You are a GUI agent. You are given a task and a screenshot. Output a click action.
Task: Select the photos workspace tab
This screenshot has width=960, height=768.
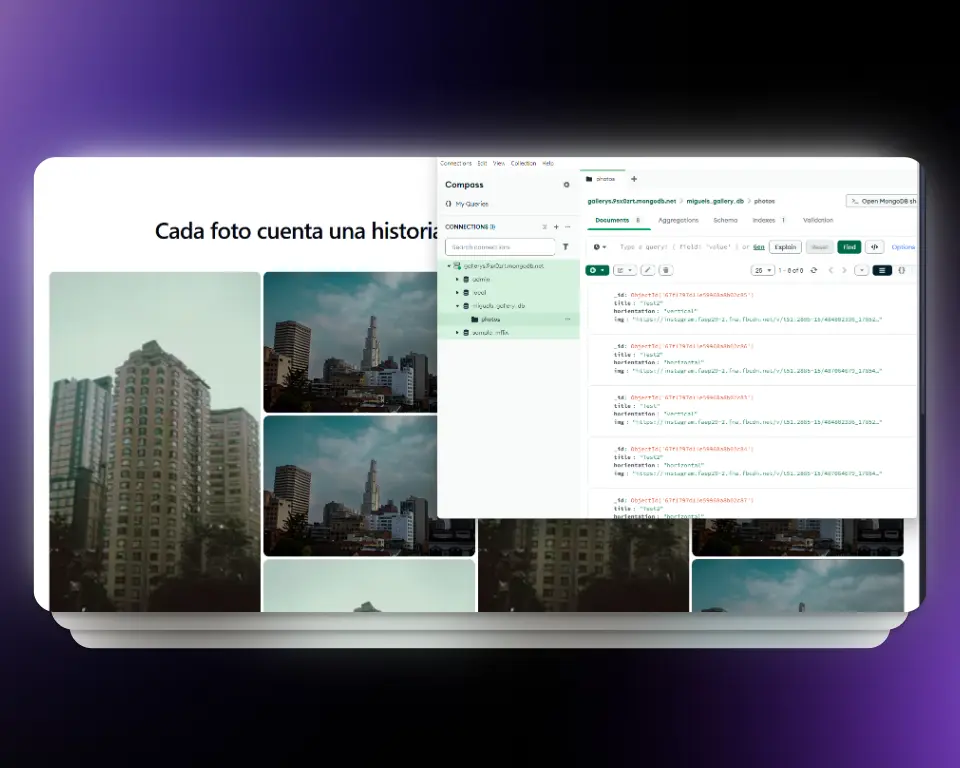[602, 179]
